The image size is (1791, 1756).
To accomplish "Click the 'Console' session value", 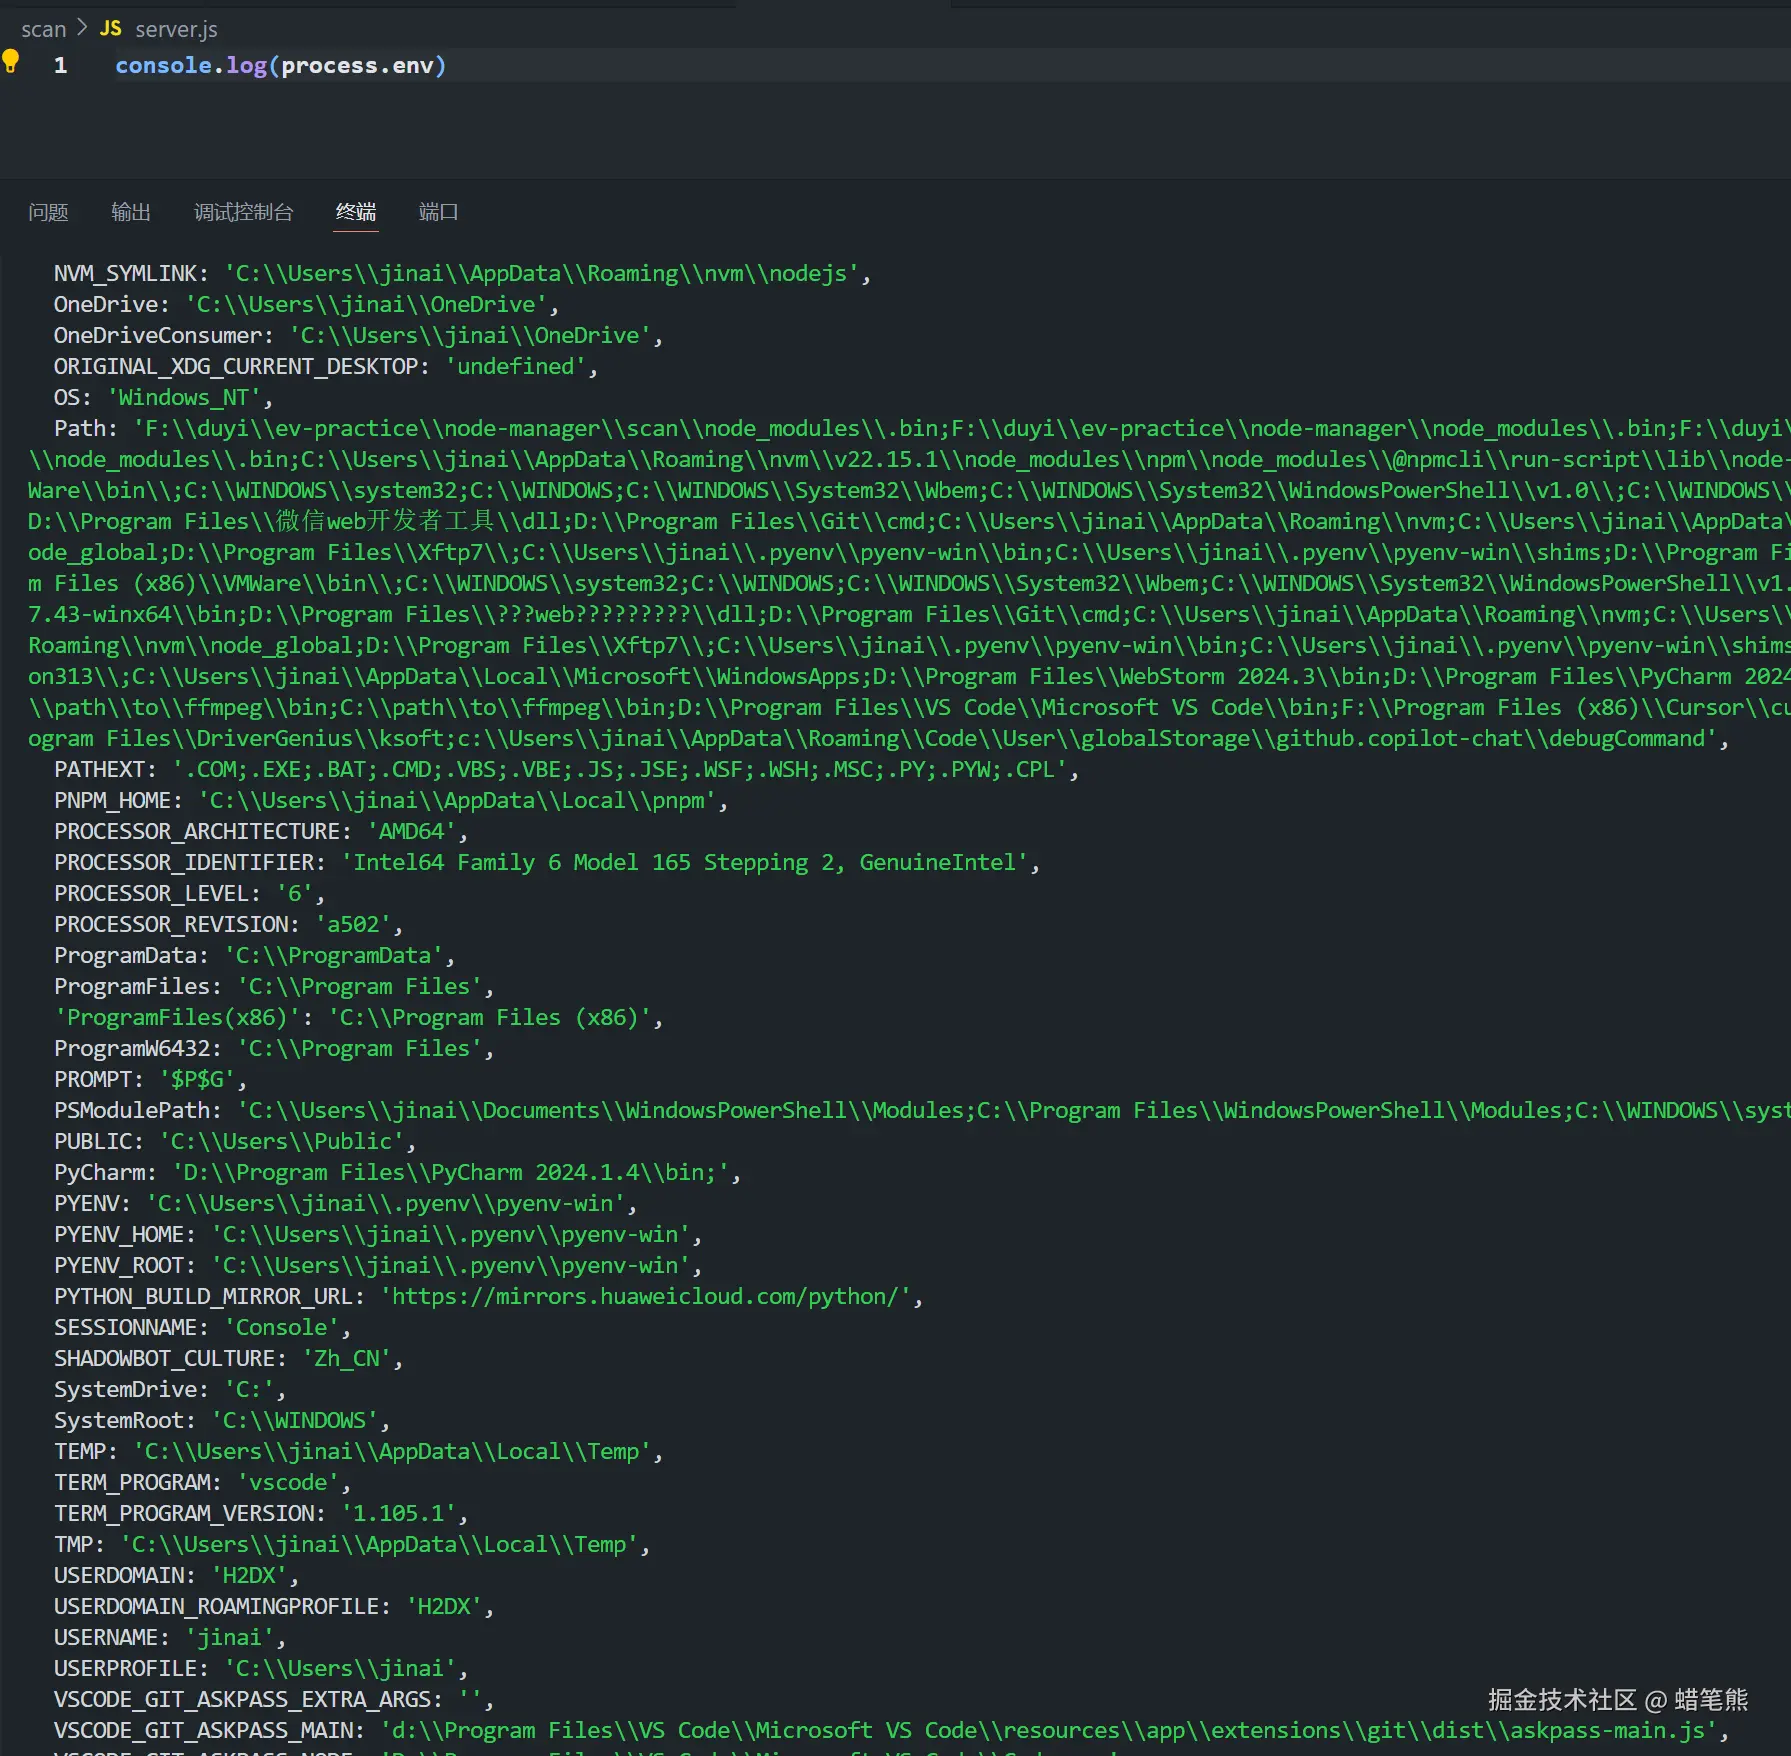I will point(281,1327).
